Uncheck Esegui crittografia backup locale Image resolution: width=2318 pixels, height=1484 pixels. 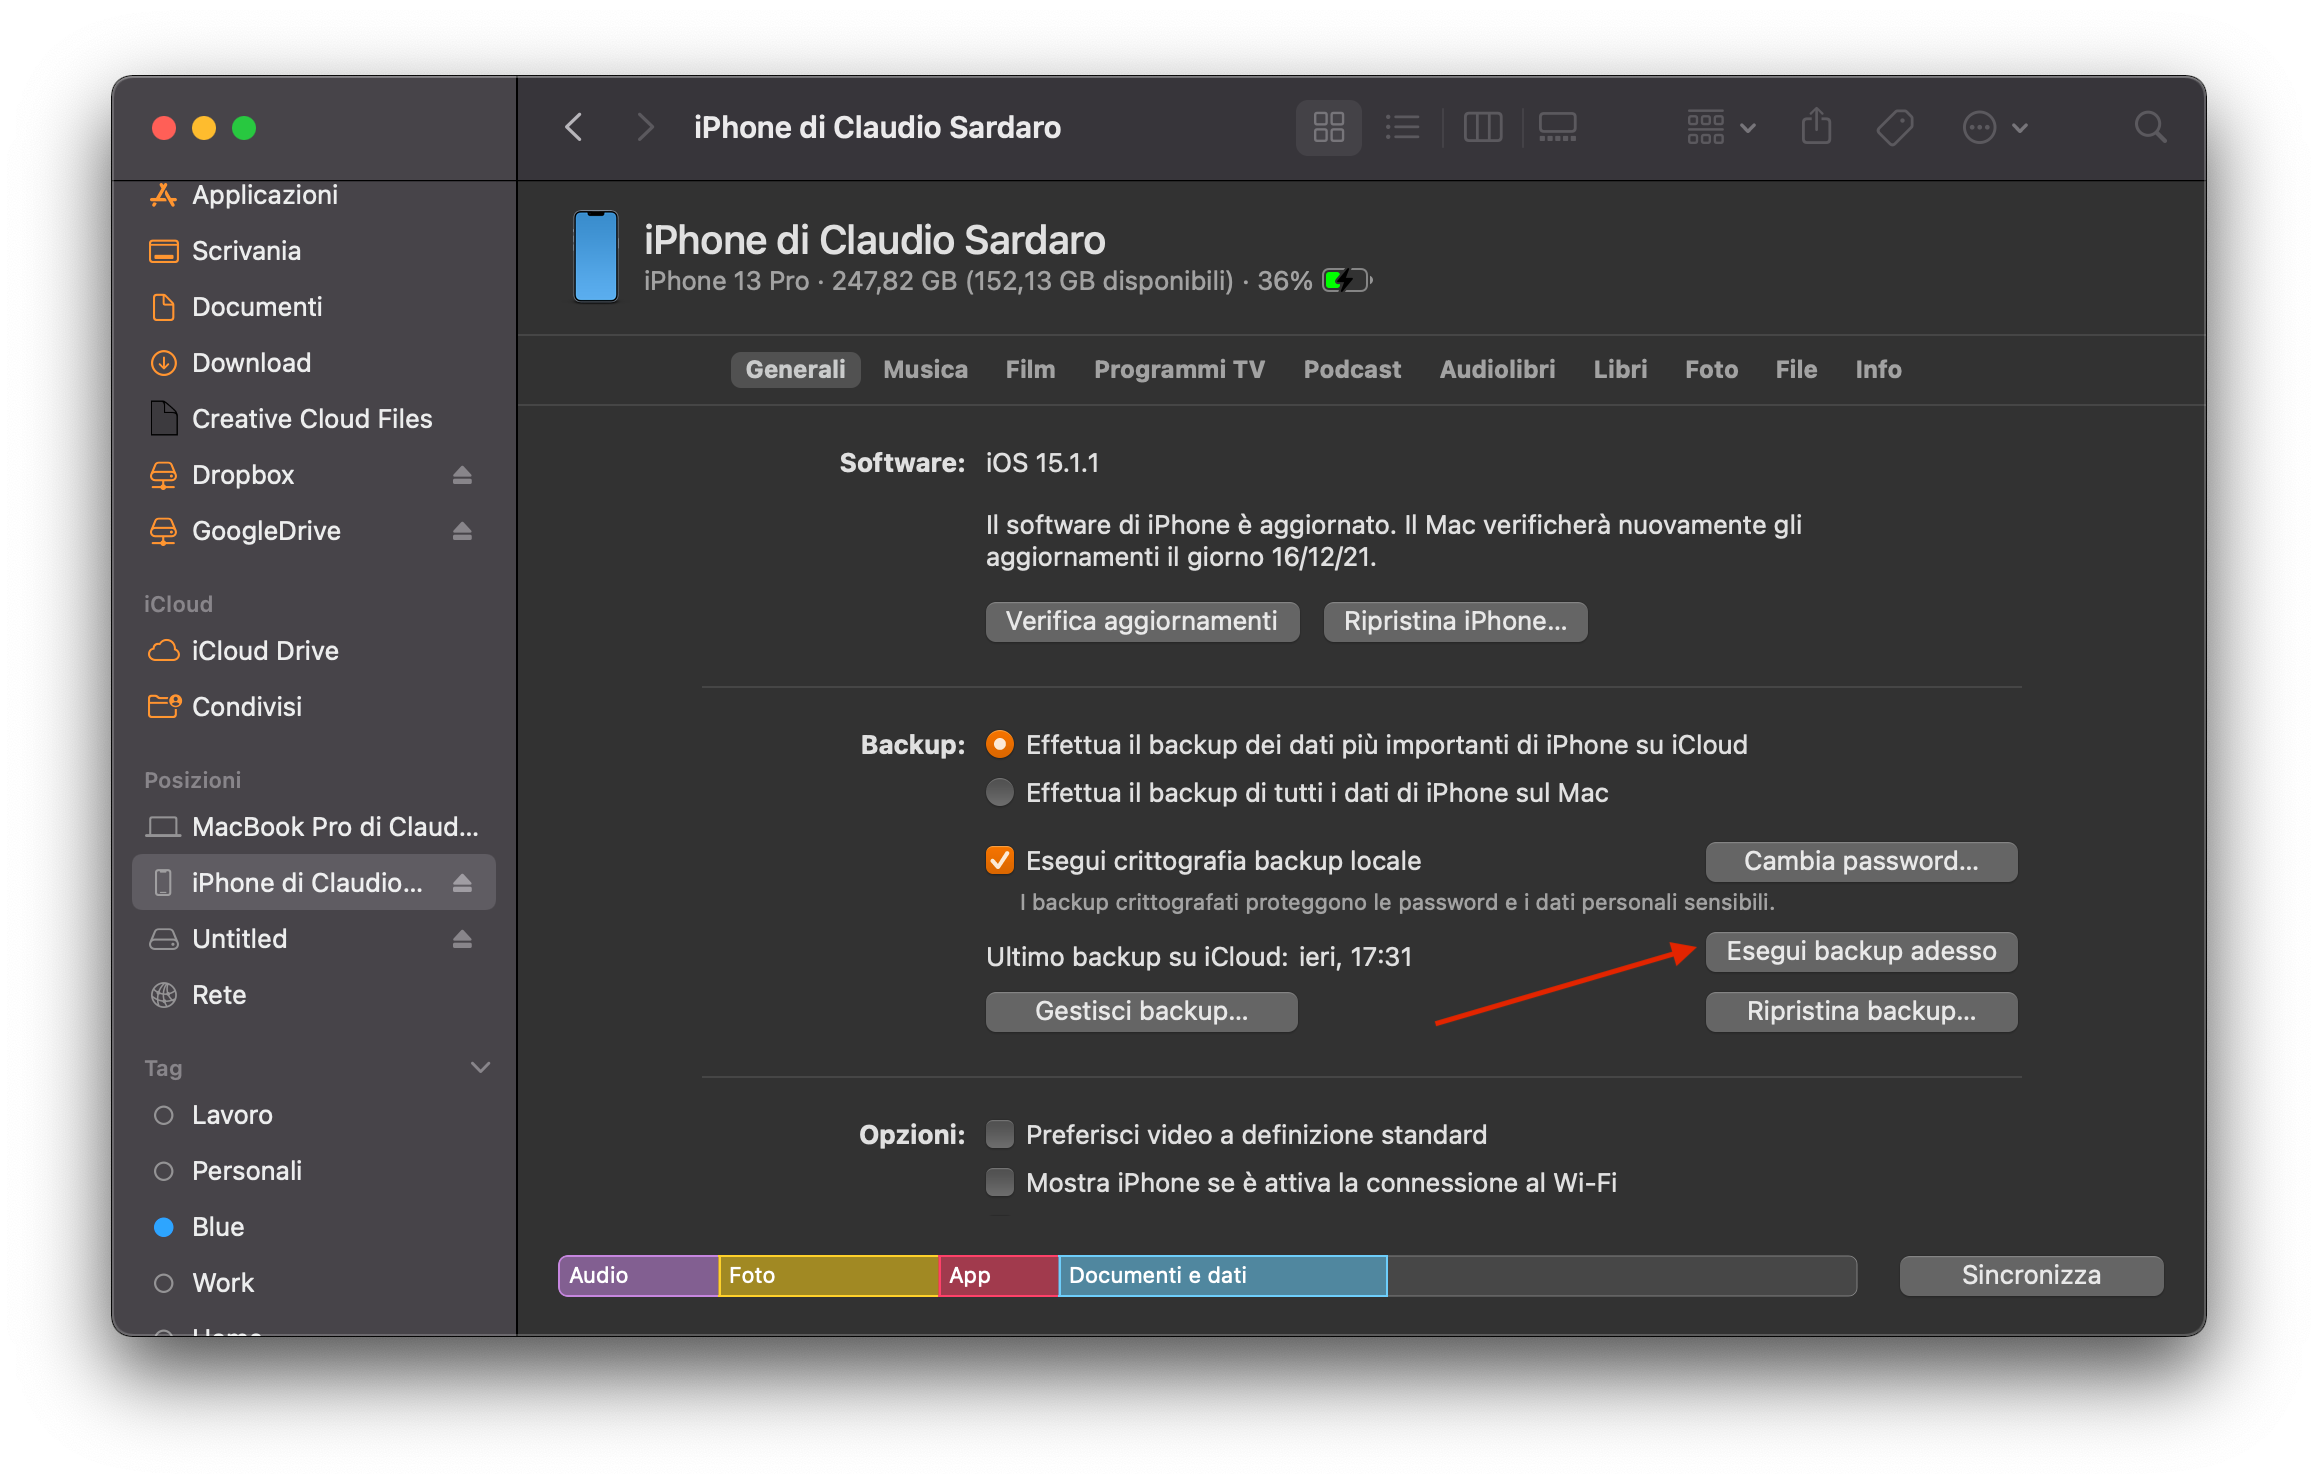[x=1000, y=861]
